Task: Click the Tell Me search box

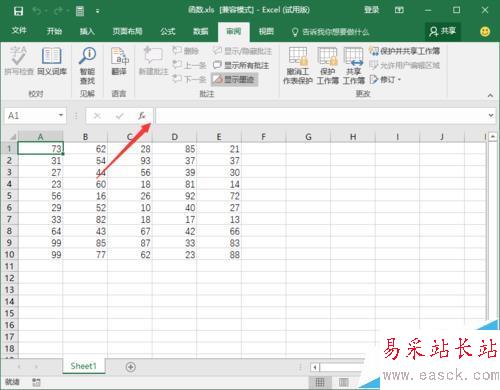Action: click(331, 32)
